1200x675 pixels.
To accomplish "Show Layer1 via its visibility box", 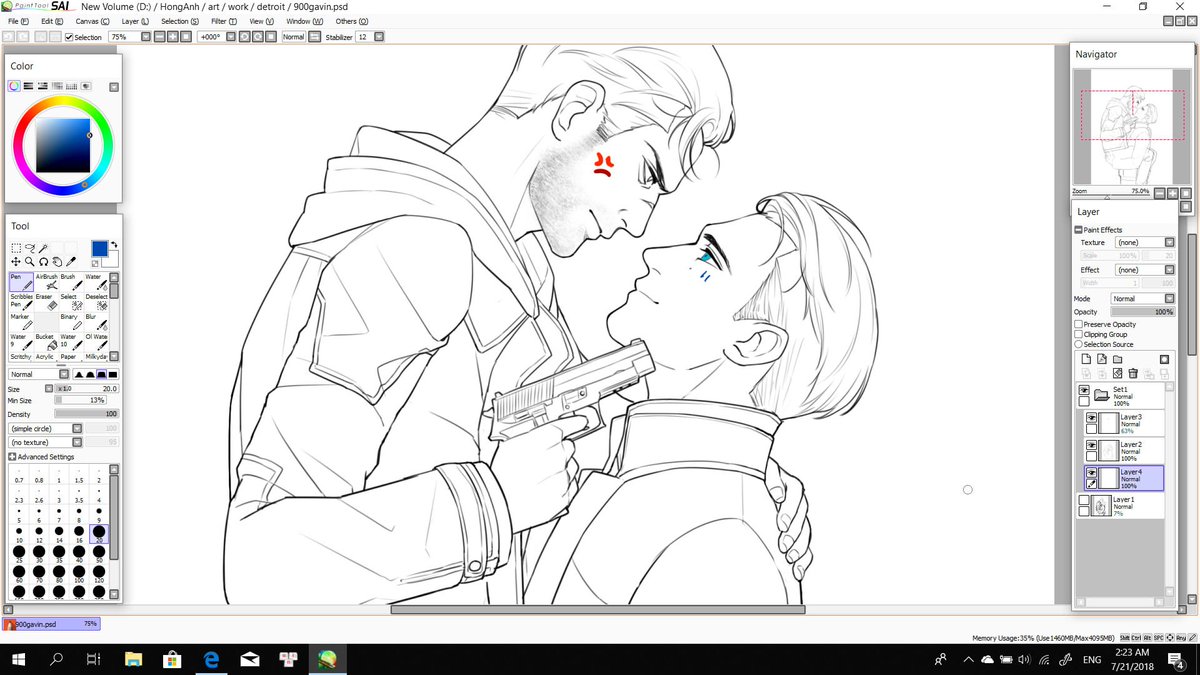I will click(1084, 499).
